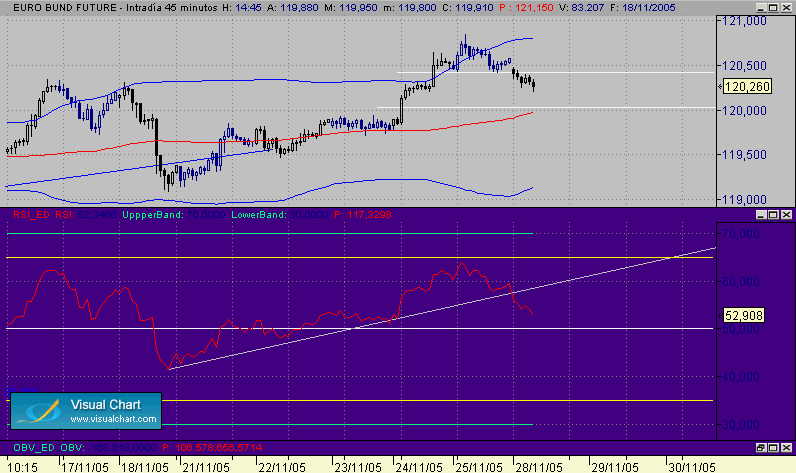Click the 'OBV_ED' indicator name label
Image resolution: width=796 pixels, height=473 pixels.
pos(34,448)
